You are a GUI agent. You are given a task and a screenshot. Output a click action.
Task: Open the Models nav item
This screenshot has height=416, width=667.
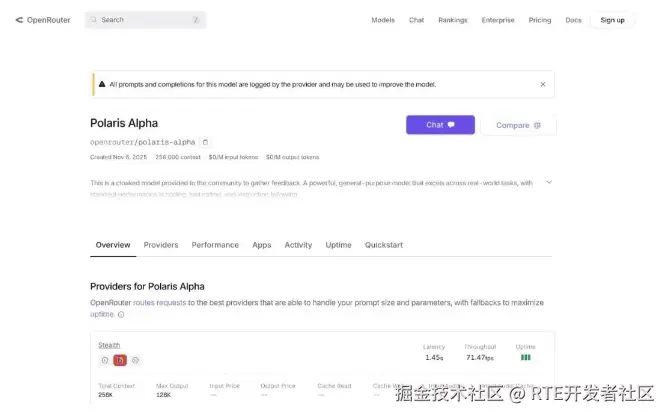tap(383, 20)
